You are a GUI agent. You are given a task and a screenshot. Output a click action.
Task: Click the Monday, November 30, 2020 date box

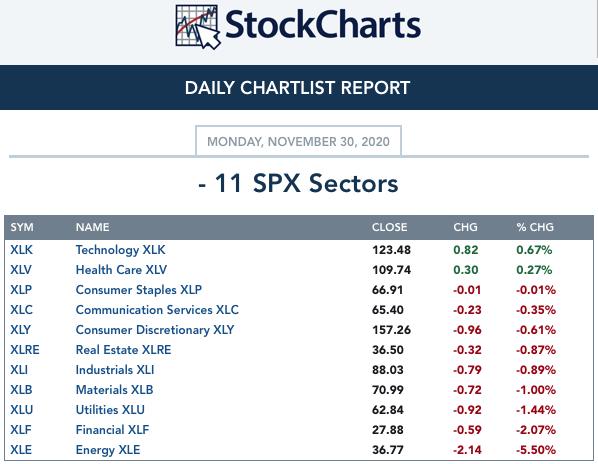[298, 141]
